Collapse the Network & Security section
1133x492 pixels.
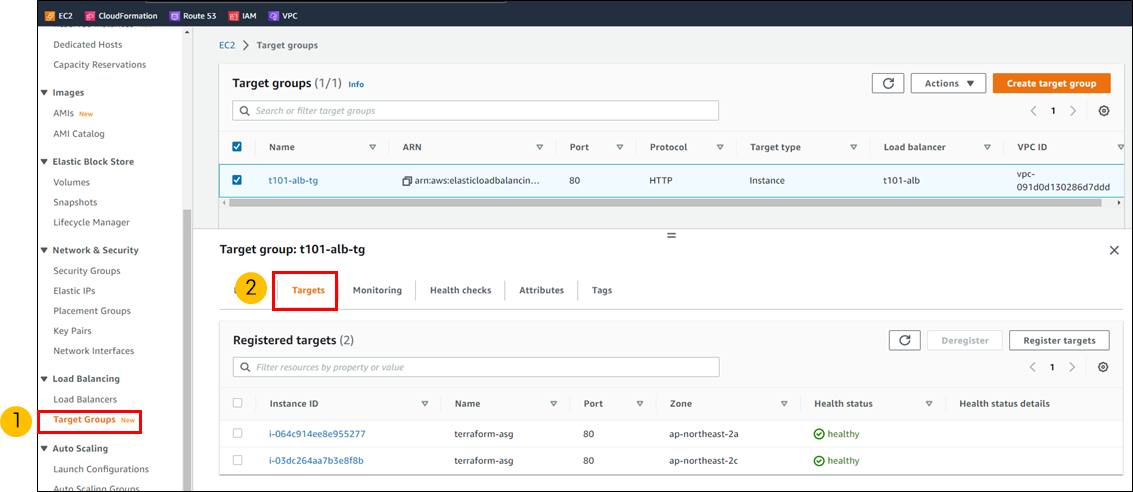[x=45, y=251]
